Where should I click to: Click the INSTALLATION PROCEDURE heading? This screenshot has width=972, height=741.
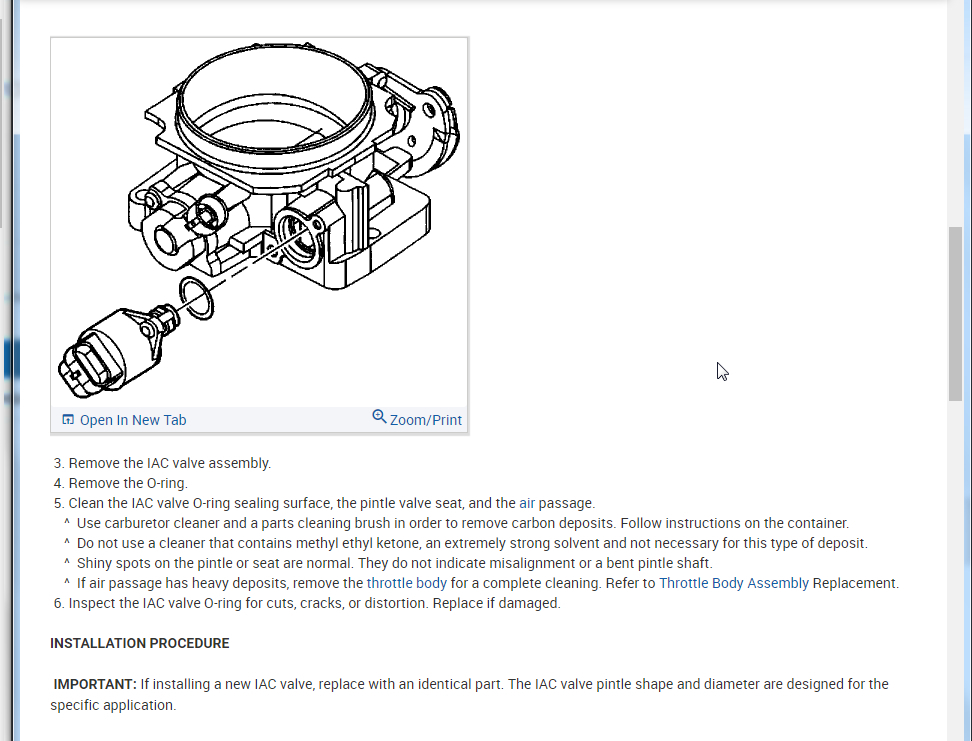[x=139, y=643]
